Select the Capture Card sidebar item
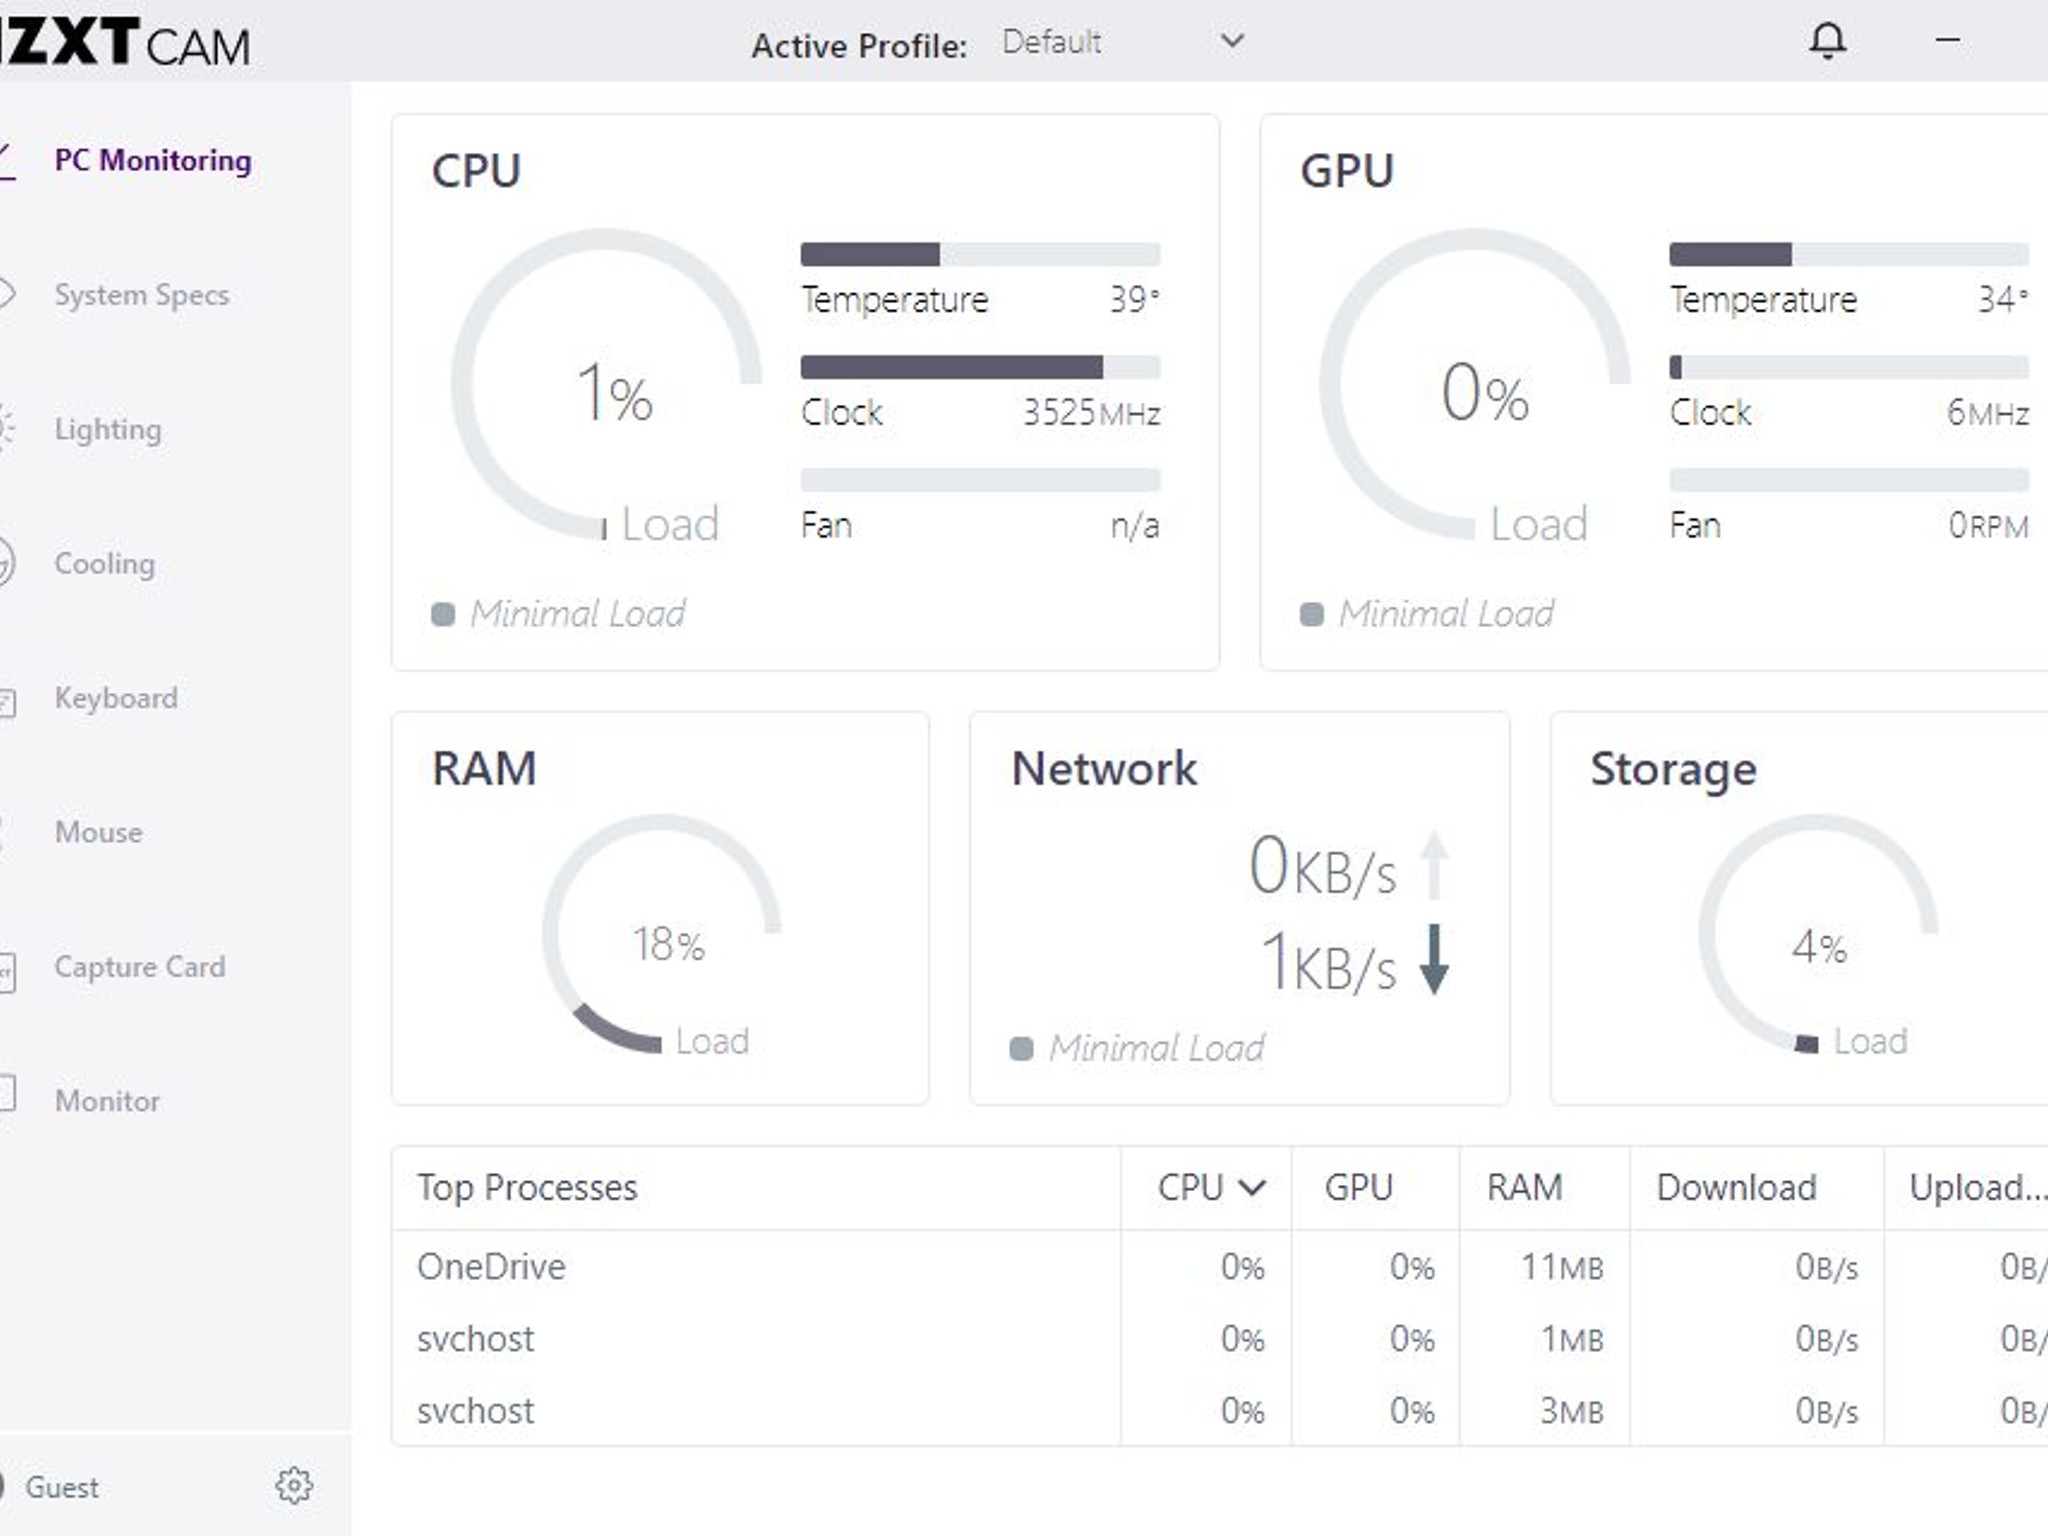Viewport: 2048px width, 1536px height. coord(139,967)
